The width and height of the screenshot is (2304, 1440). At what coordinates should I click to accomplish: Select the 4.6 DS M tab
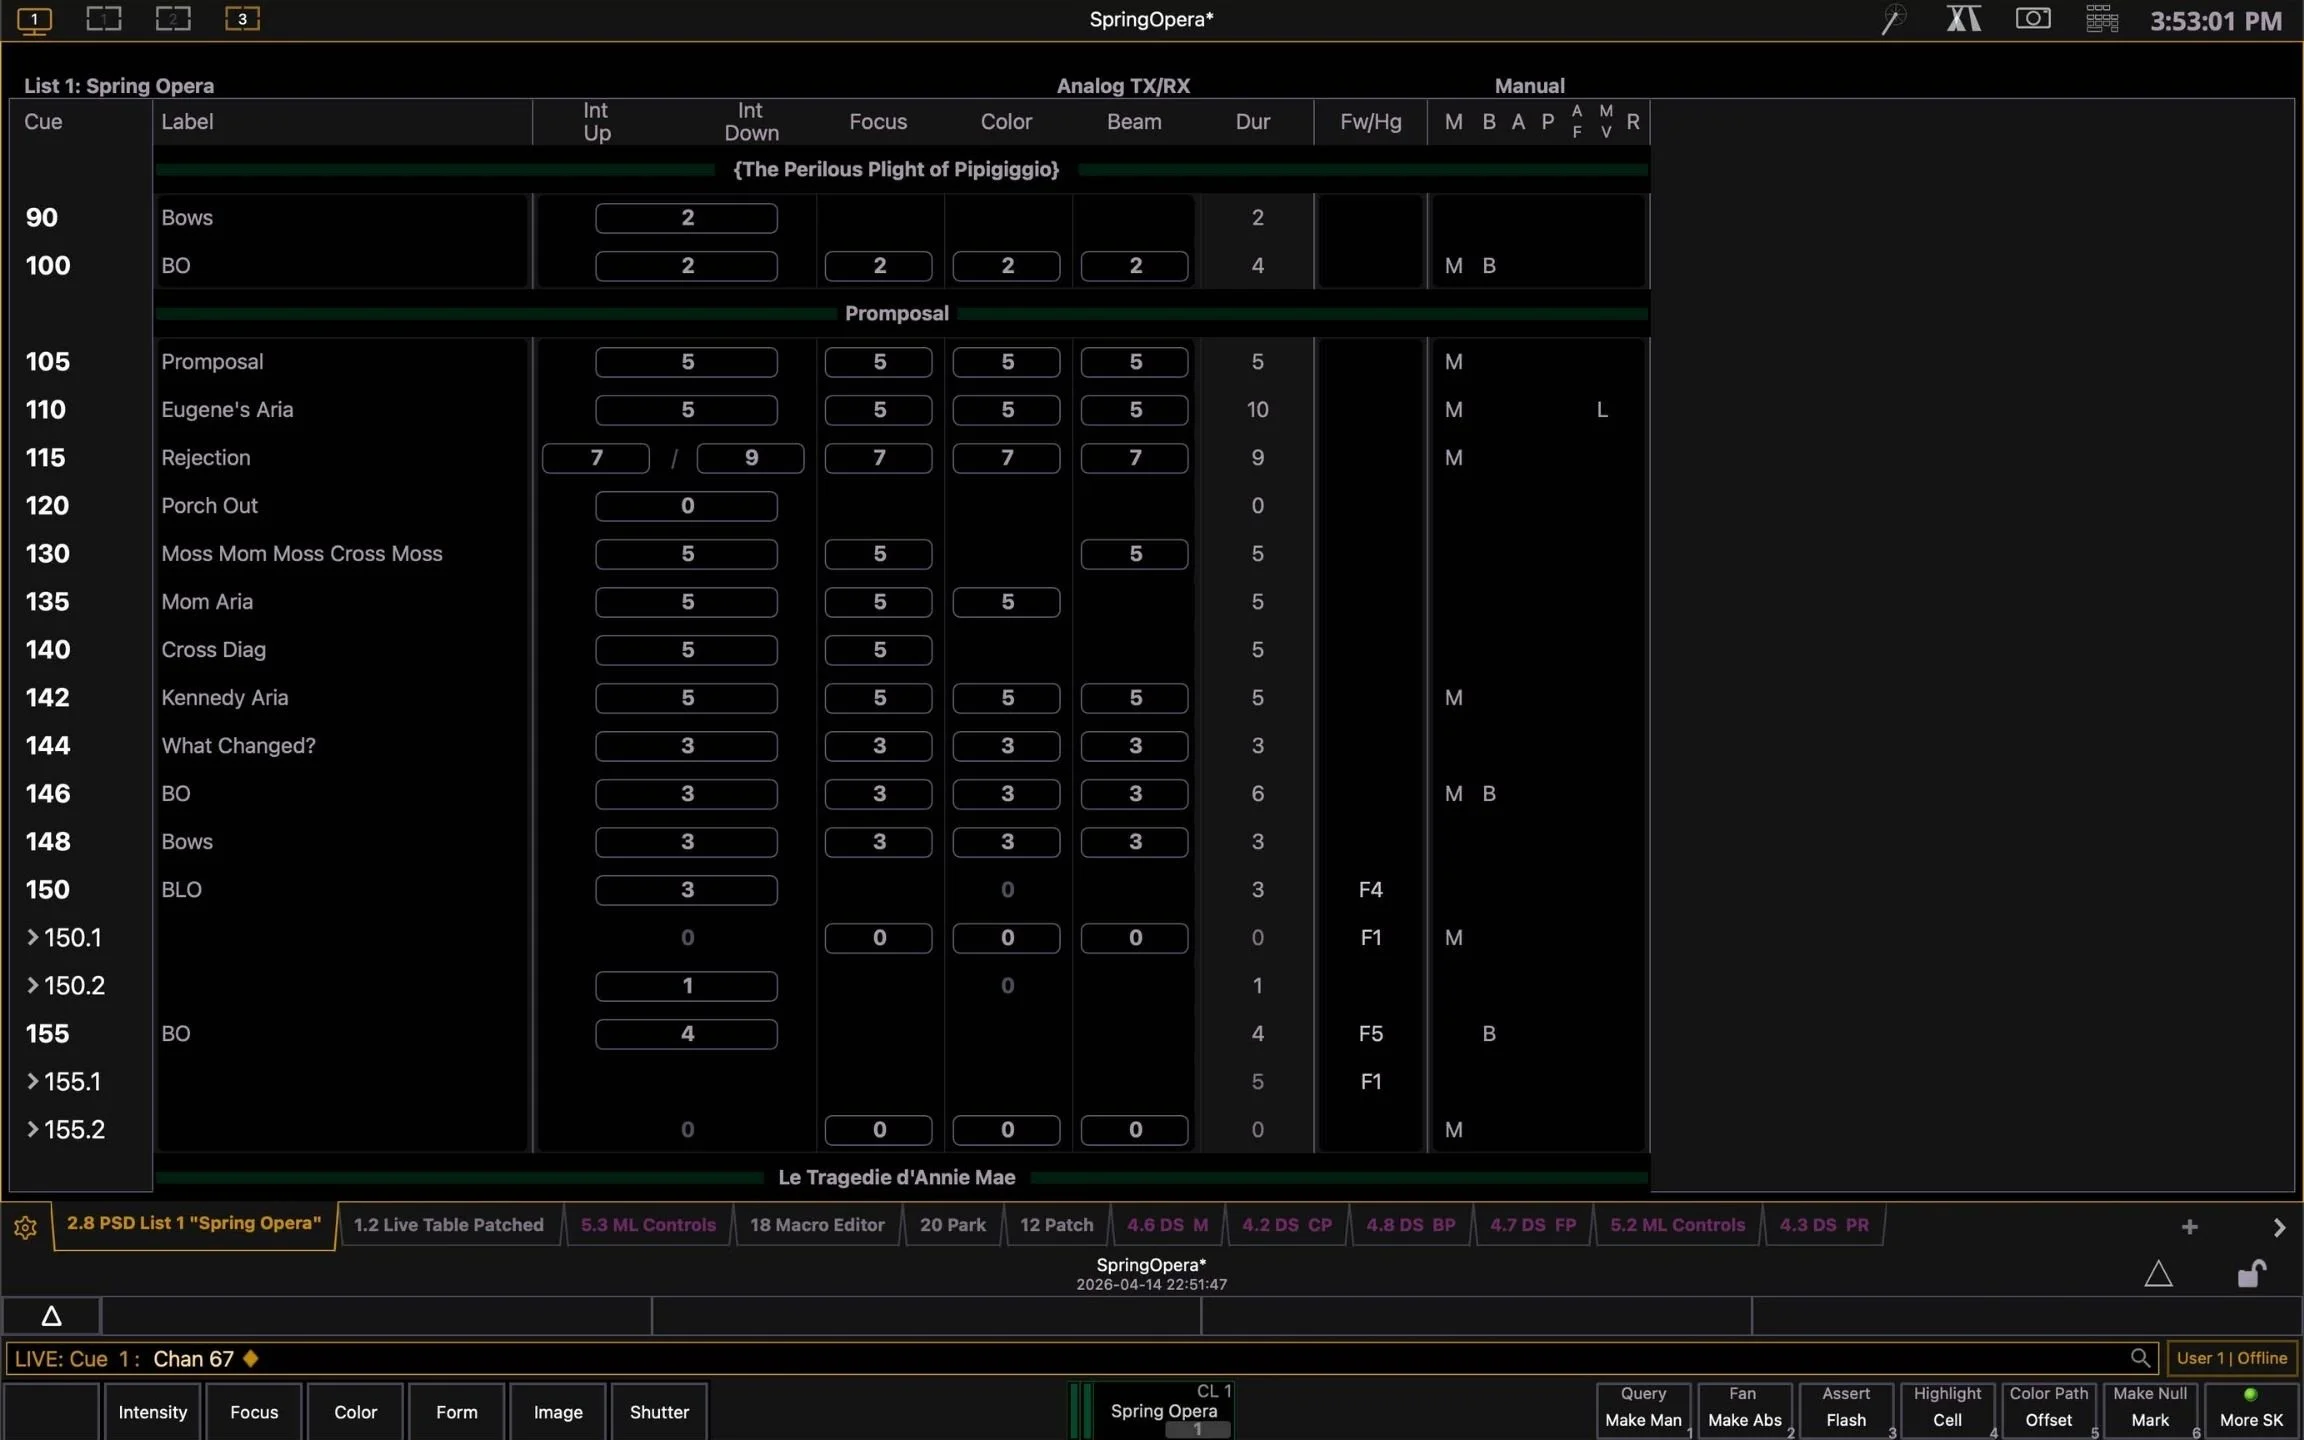pos(1167,1225)
